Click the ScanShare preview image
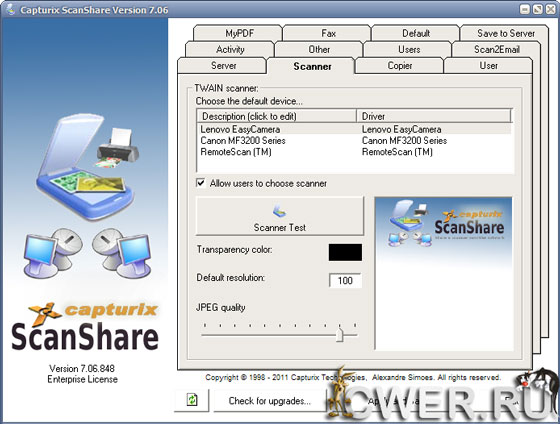 pos(443,273)
